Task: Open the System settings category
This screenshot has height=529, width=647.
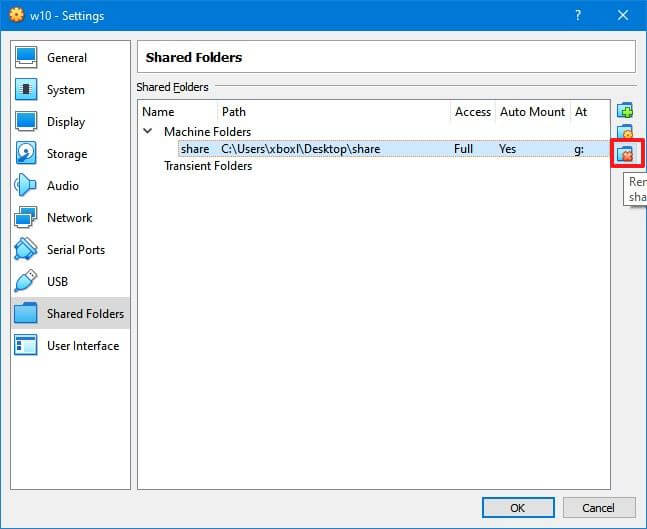Action: click(70, 90)
